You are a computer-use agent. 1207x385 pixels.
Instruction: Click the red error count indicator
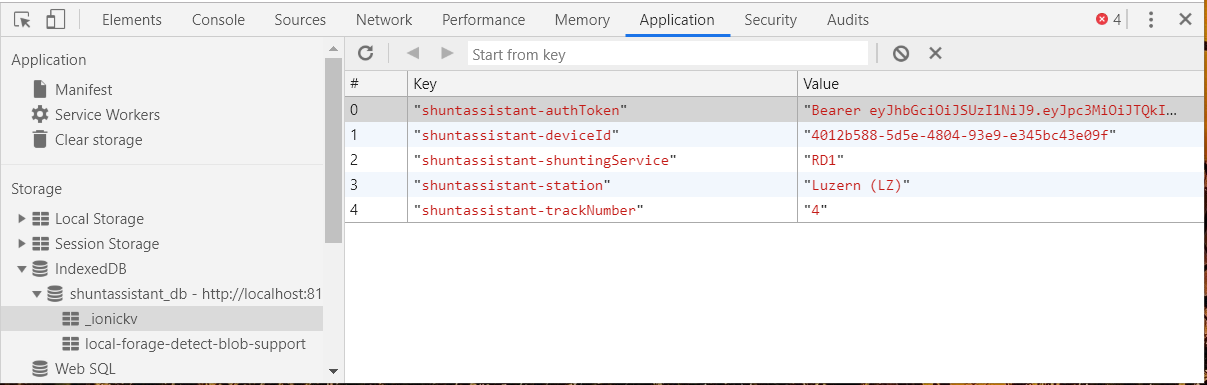pos(1109,19)
